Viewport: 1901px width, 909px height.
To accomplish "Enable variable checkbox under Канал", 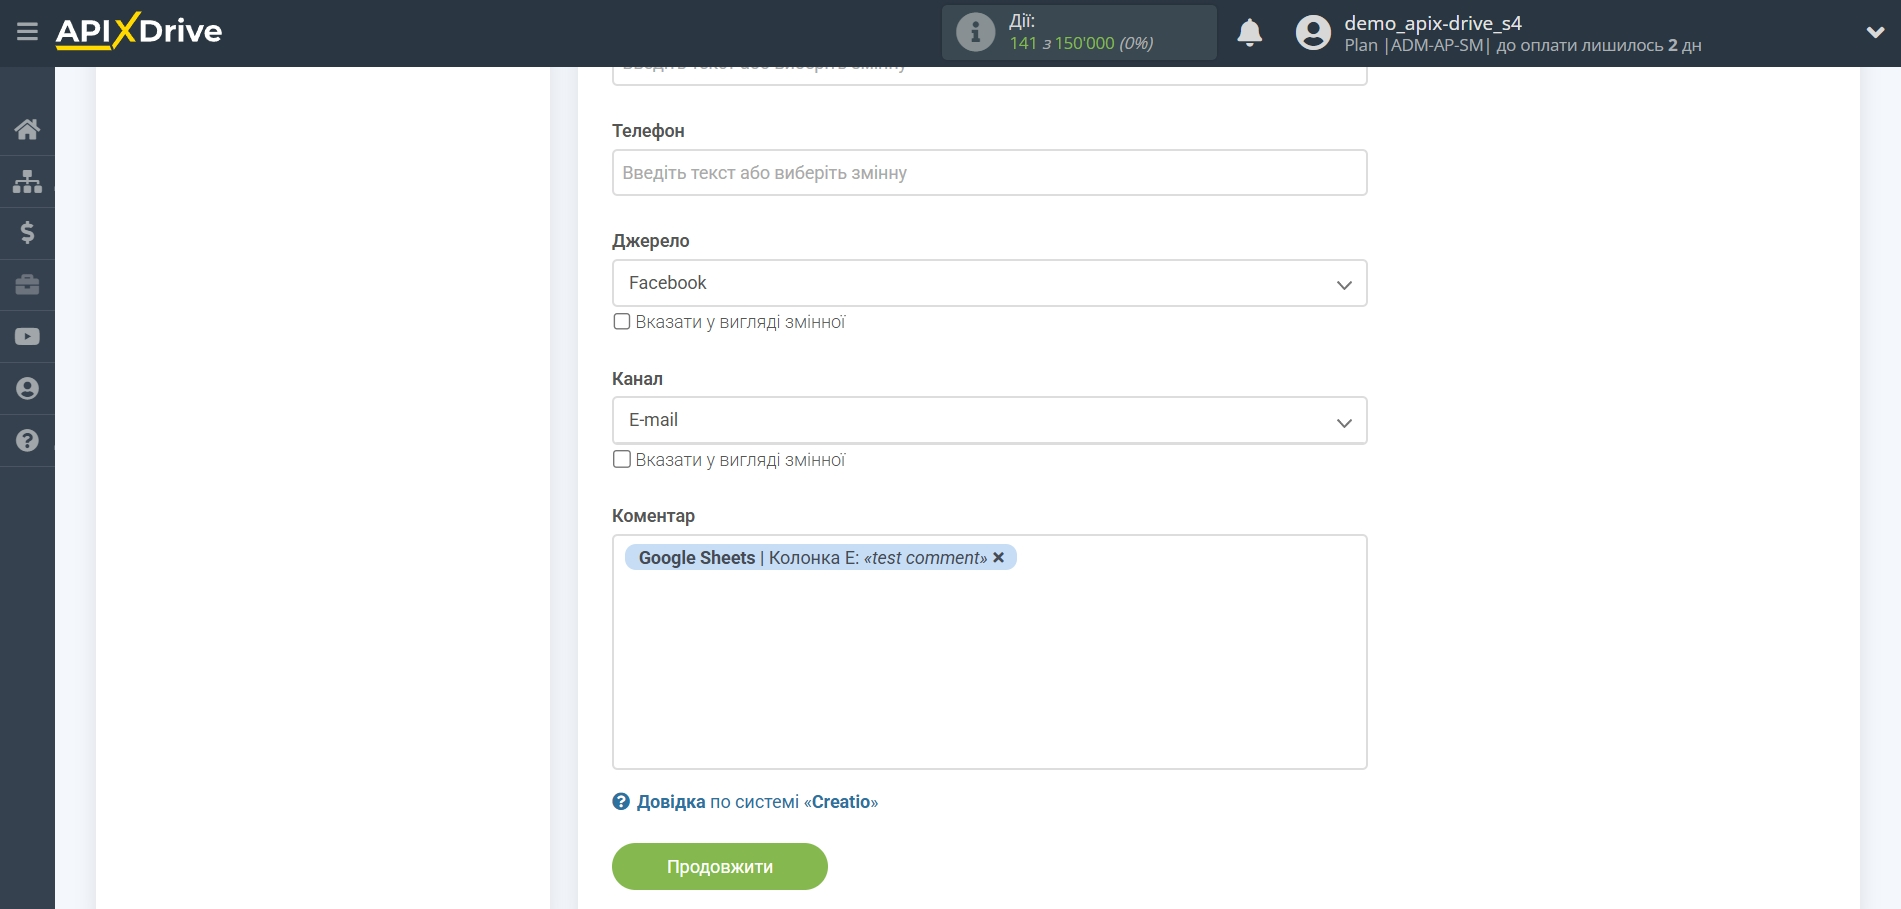I will pyautogui.click(x=622, y=460).
